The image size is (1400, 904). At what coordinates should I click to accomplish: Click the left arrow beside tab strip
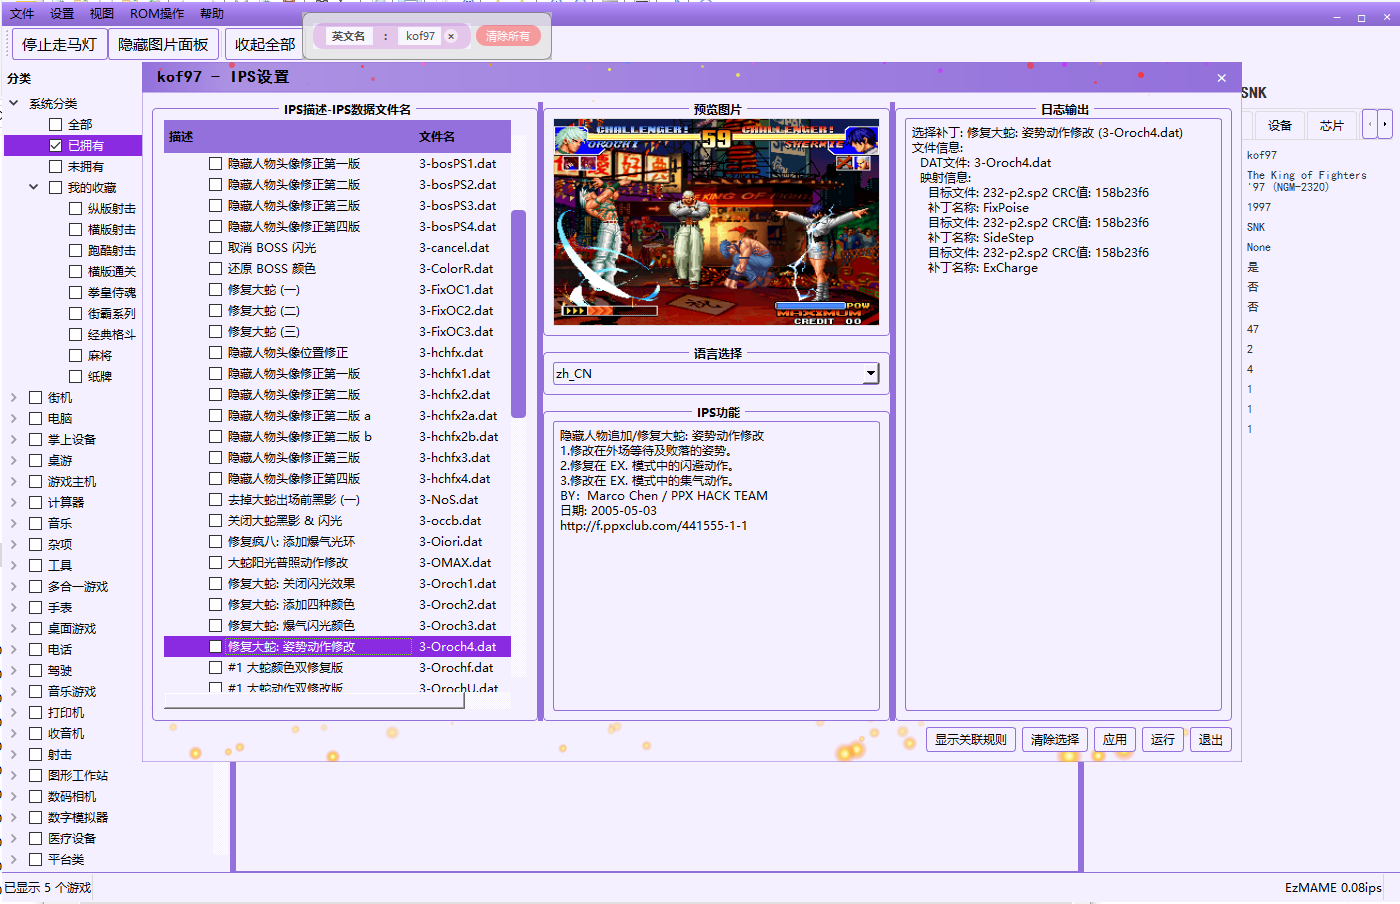click(1370, 124)
